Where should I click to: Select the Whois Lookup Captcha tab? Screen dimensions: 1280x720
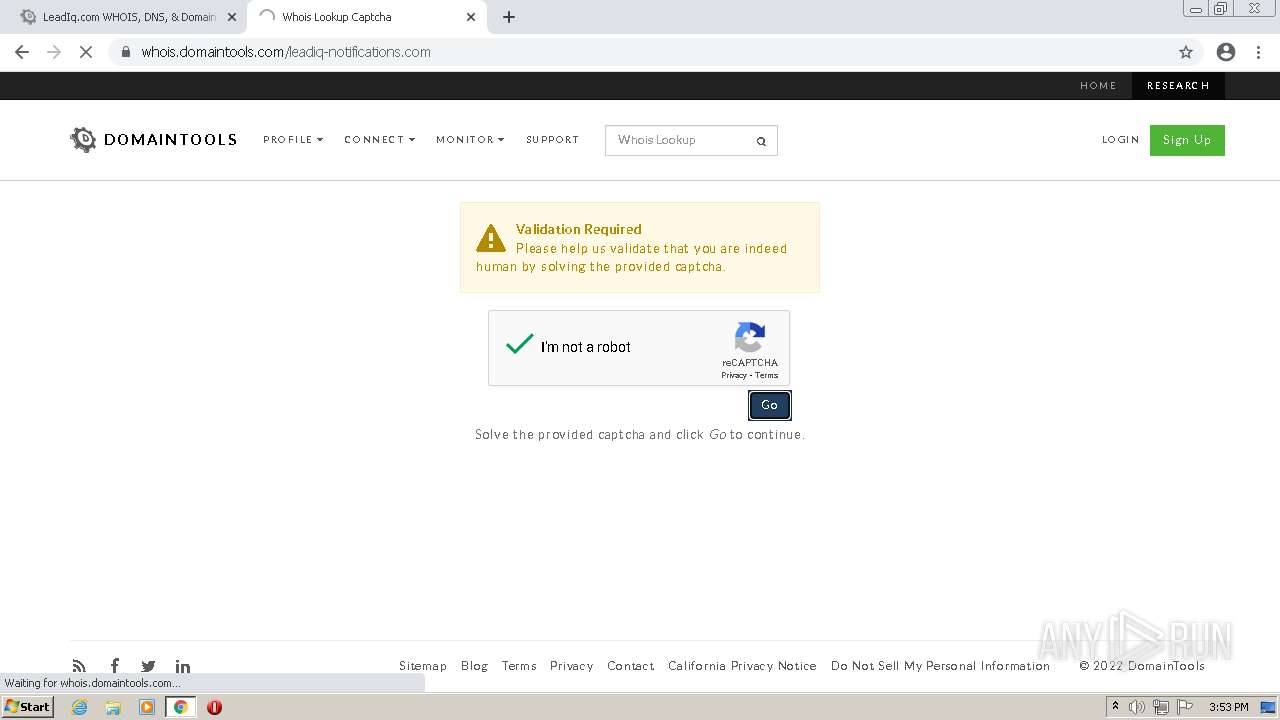click(366, 17)
